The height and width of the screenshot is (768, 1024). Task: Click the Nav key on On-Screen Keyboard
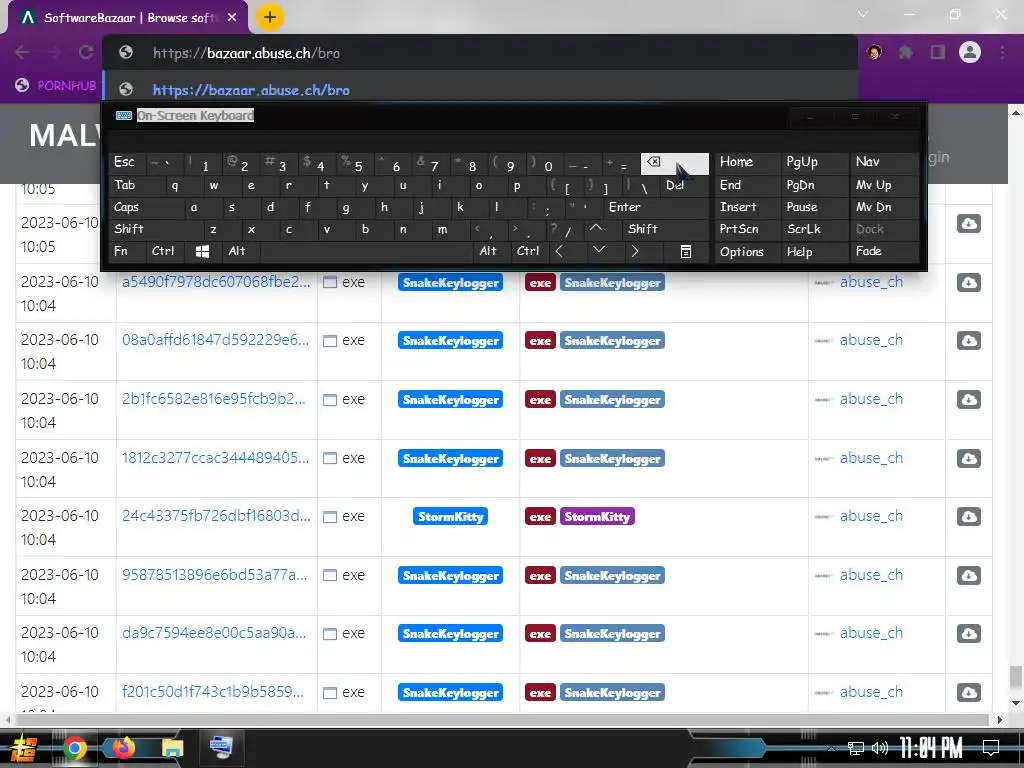884,162
